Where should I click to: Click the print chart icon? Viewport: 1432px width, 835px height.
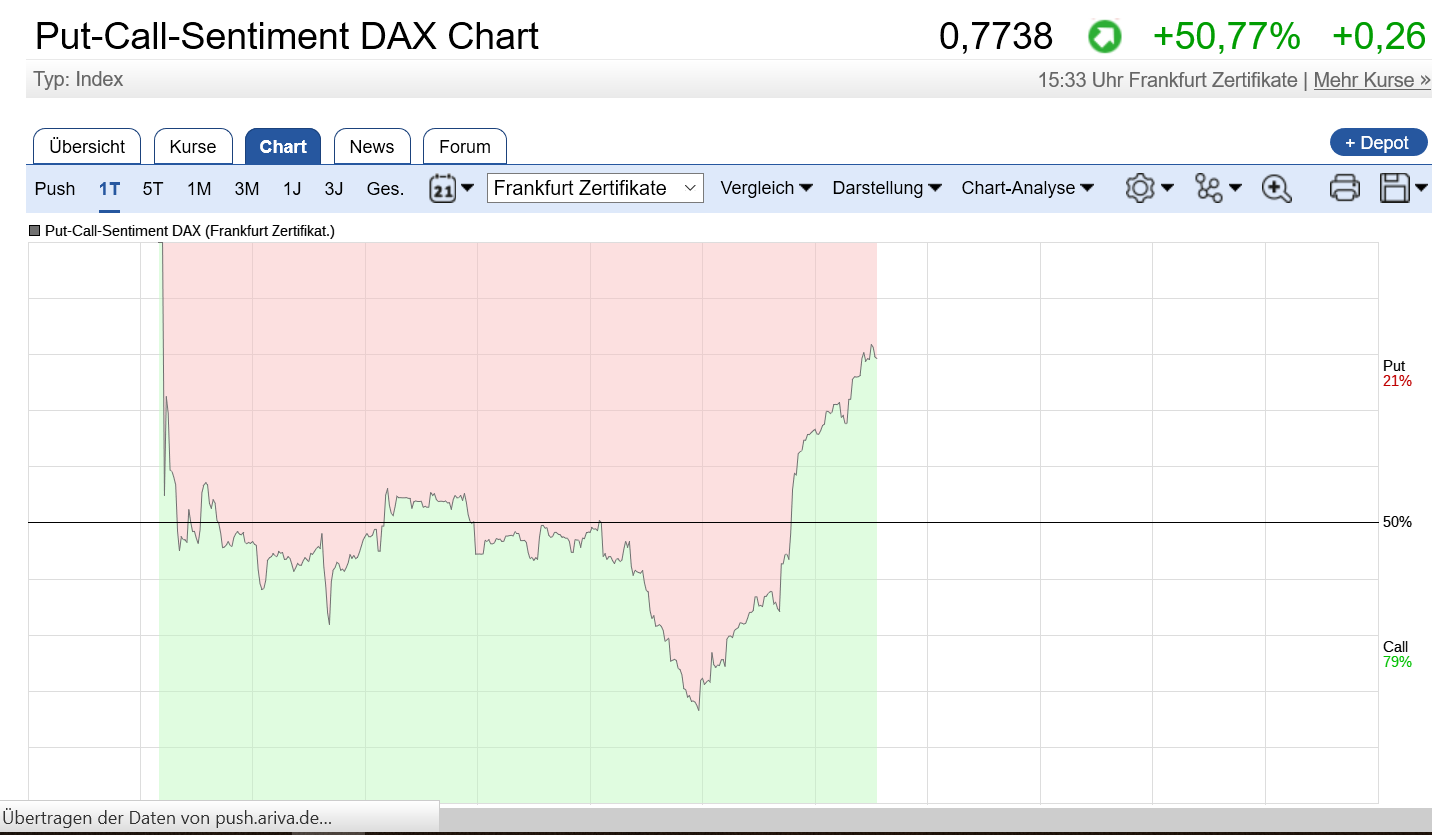click(1344, 187)
